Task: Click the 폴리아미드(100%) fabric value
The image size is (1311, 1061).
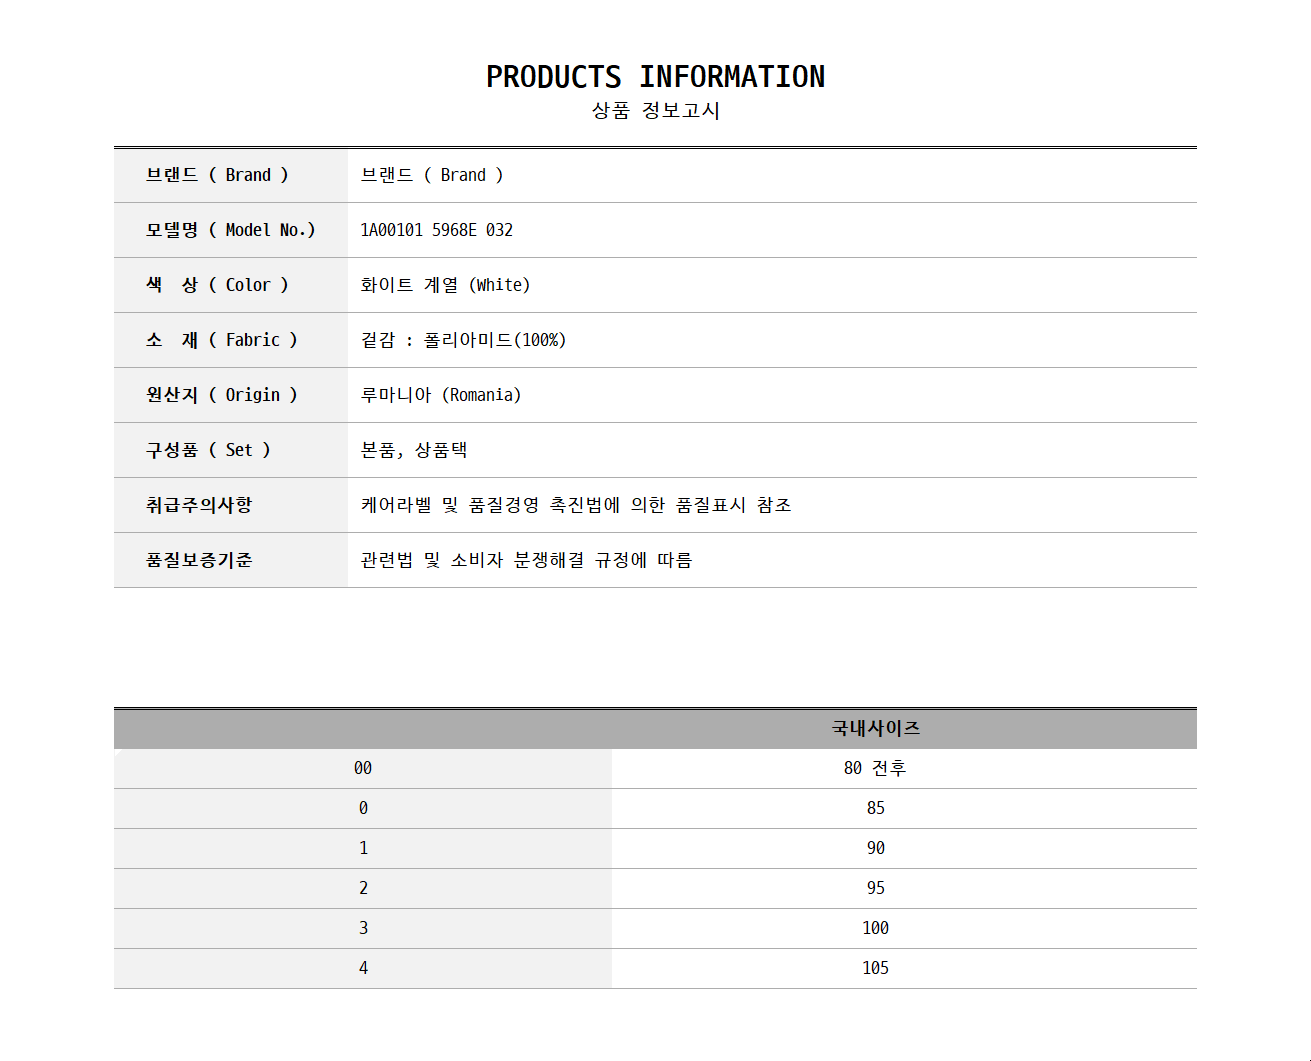Action: [x=494, y=340]
